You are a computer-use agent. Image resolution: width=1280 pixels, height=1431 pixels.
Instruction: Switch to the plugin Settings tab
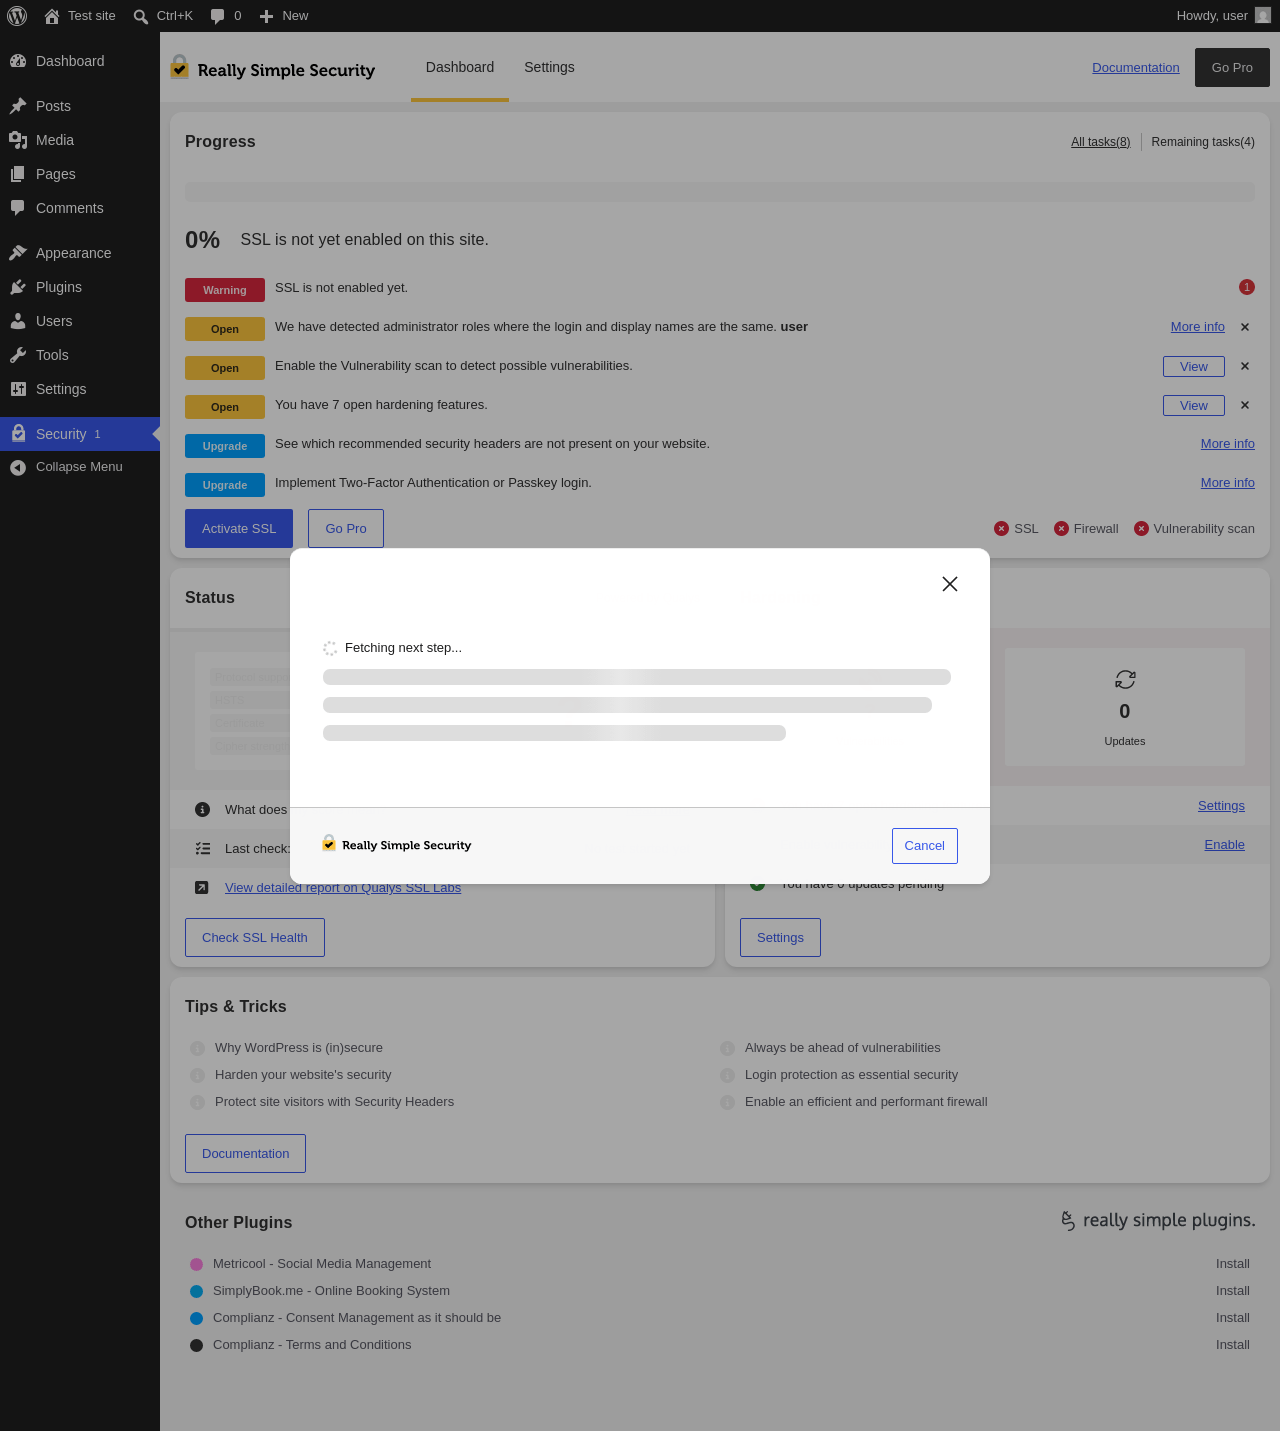click(x=549, y=67)
